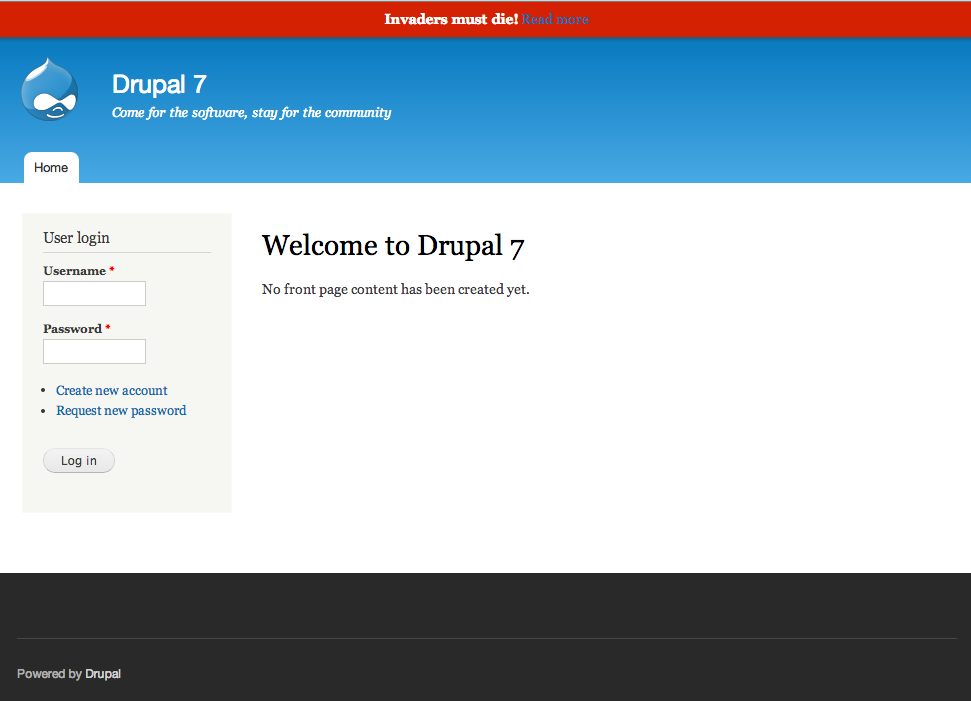The height and width of the screenshot is (701, 971).
Task: Click the Log in button
Action: [x=79, y=461]
